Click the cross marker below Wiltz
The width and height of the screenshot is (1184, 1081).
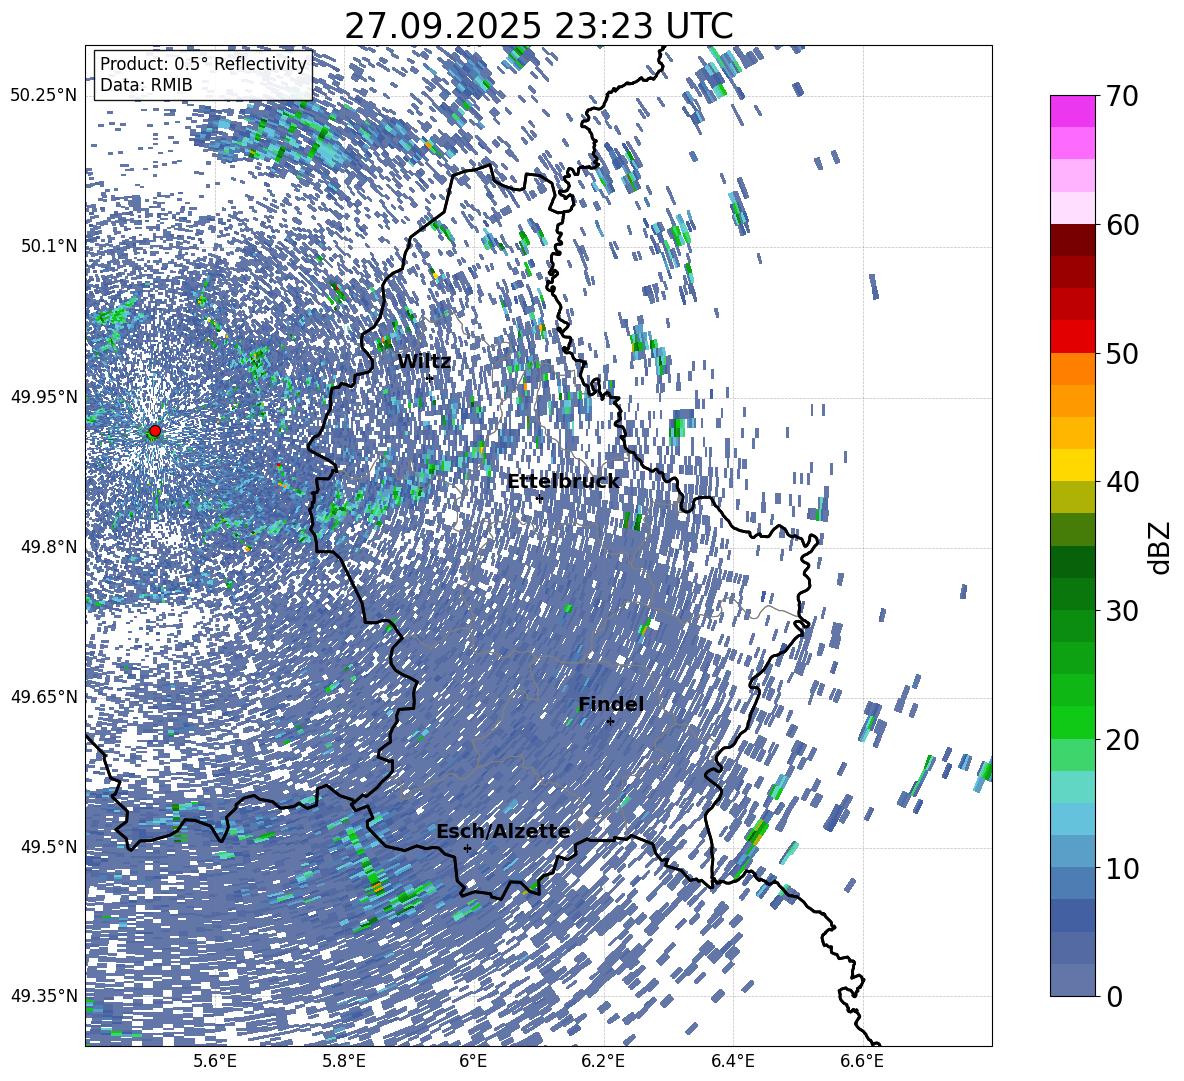click(430, 378)
